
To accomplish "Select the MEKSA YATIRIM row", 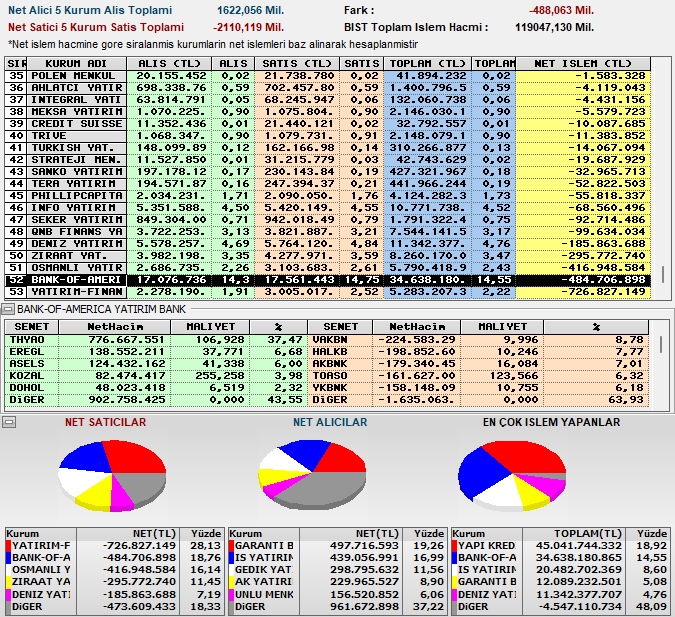I will tap(328, 112).
